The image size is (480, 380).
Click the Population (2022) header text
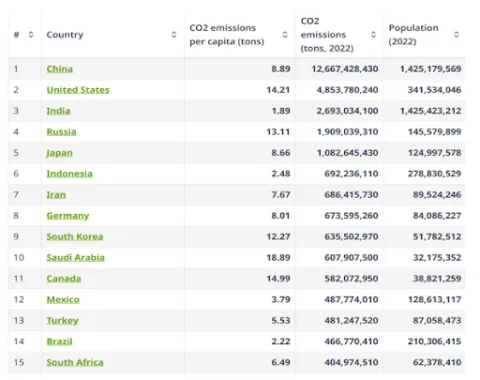pyautogui.click(x=413, y=35)
